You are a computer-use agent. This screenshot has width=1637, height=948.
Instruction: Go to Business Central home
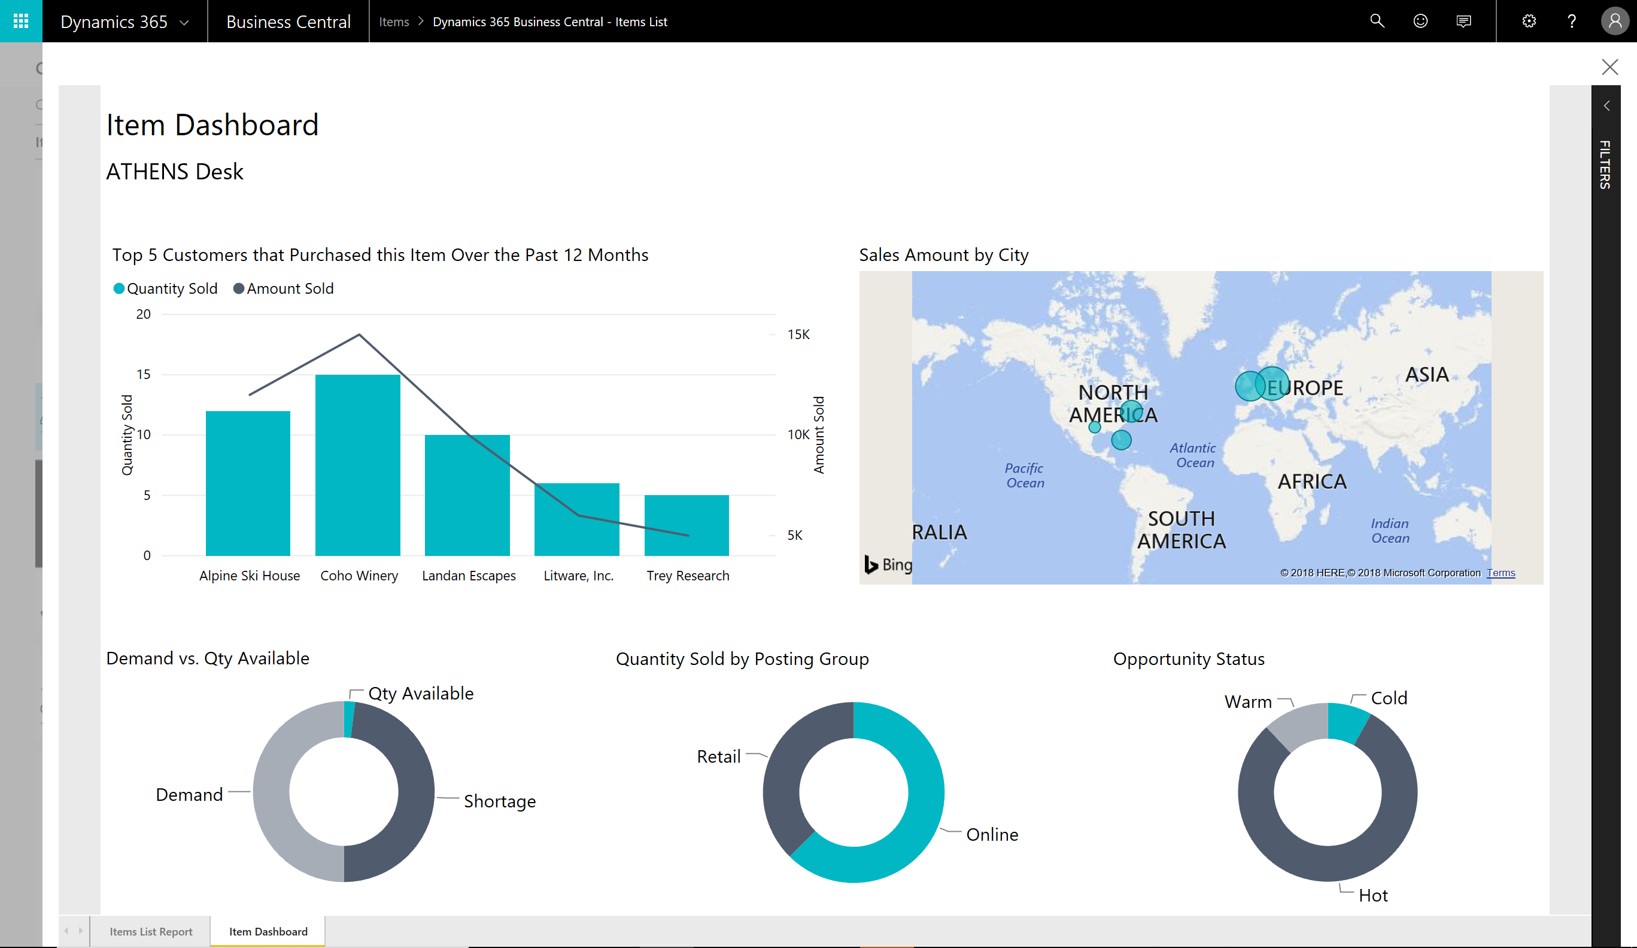point(288,21)
